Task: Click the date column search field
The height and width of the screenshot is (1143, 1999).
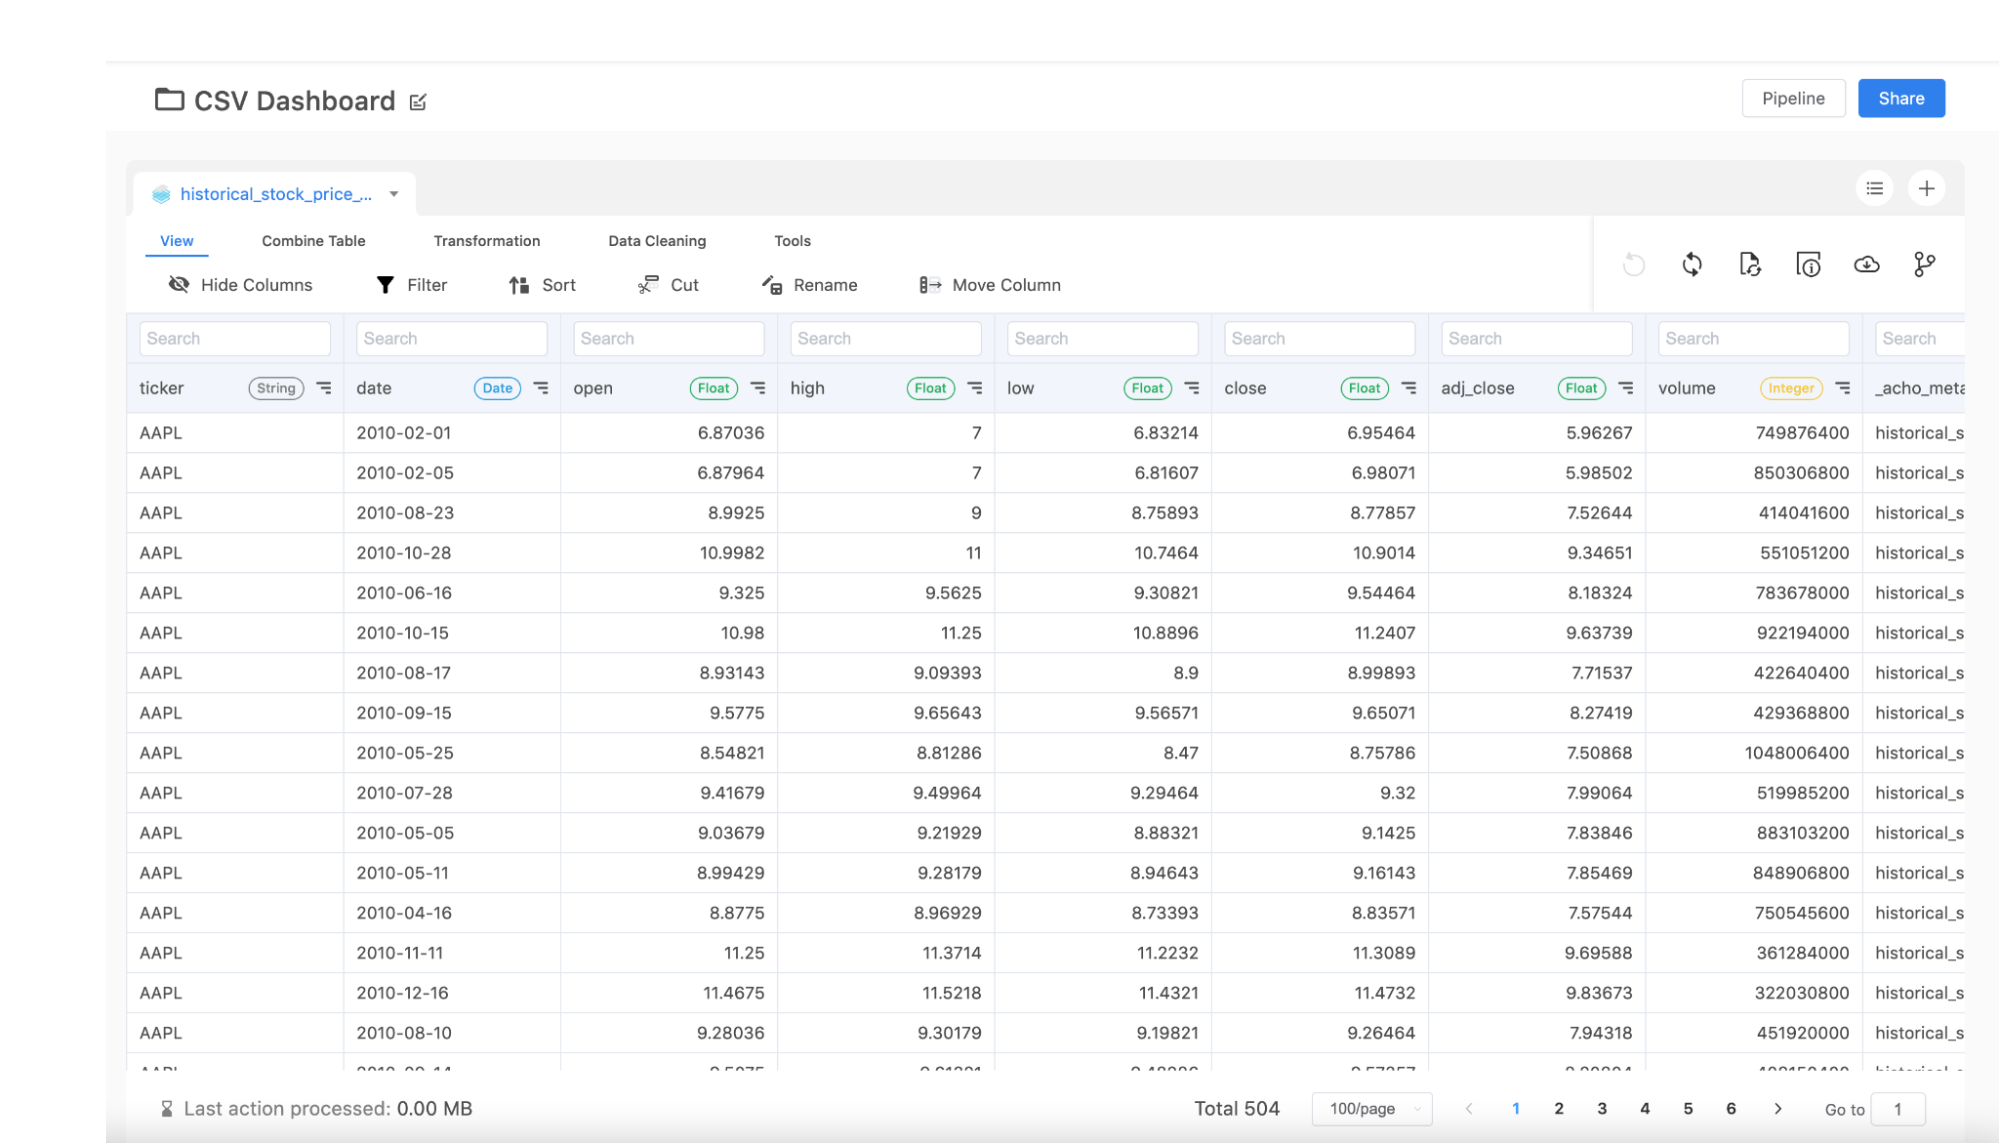Action: [x=451, y=338]
